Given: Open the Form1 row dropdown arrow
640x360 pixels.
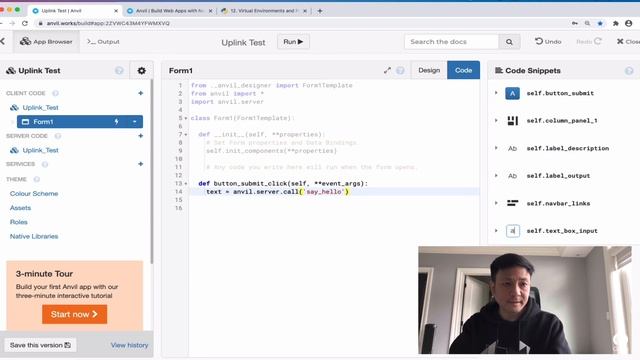Looking at the screenshot, I should pos(134,122).
